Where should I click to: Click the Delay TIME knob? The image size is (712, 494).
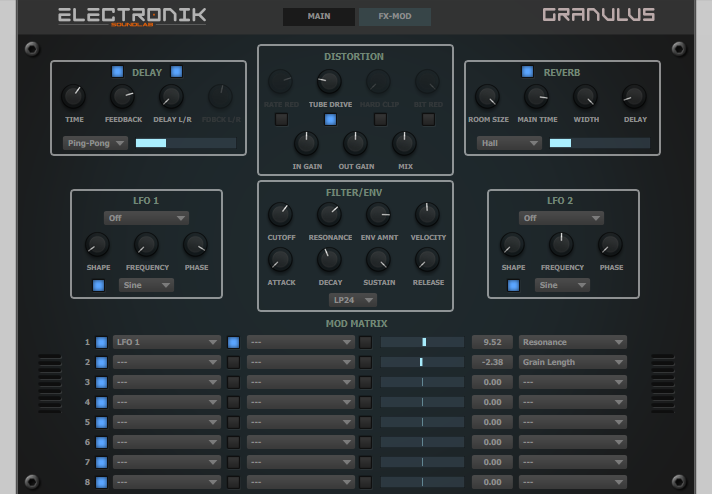pos(74,96)
